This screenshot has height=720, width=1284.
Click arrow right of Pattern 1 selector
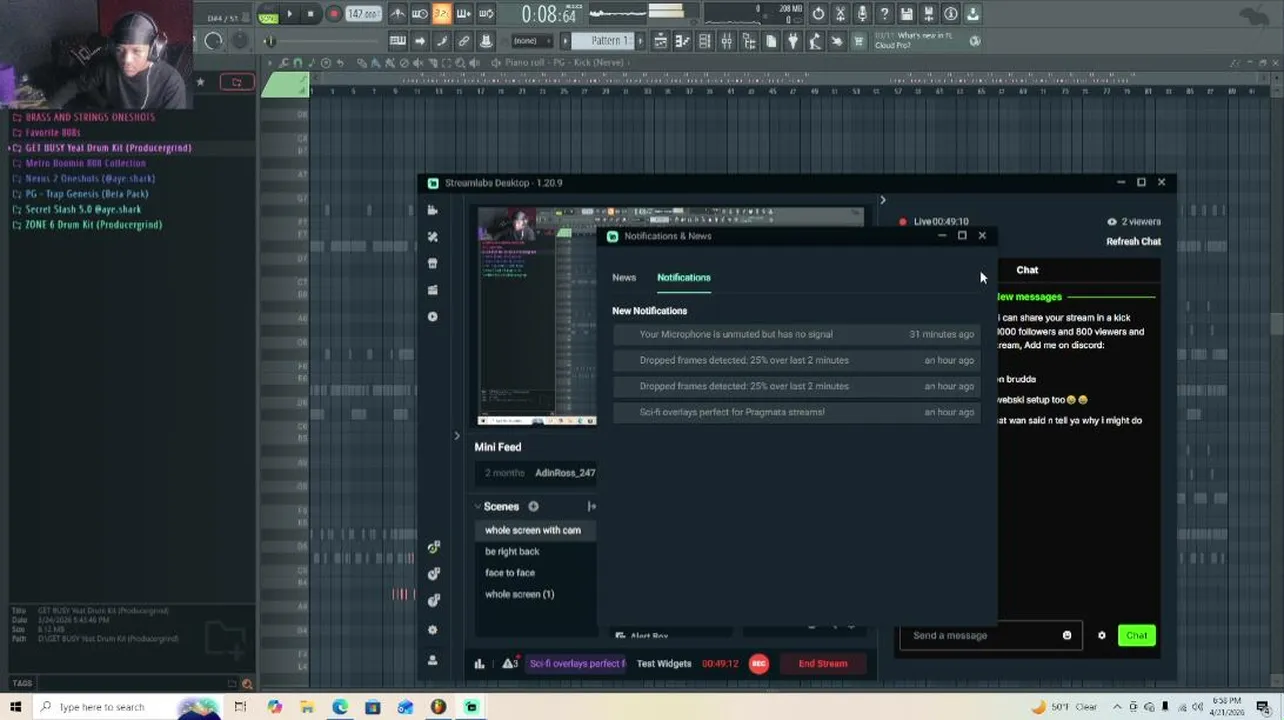point(641,41)
